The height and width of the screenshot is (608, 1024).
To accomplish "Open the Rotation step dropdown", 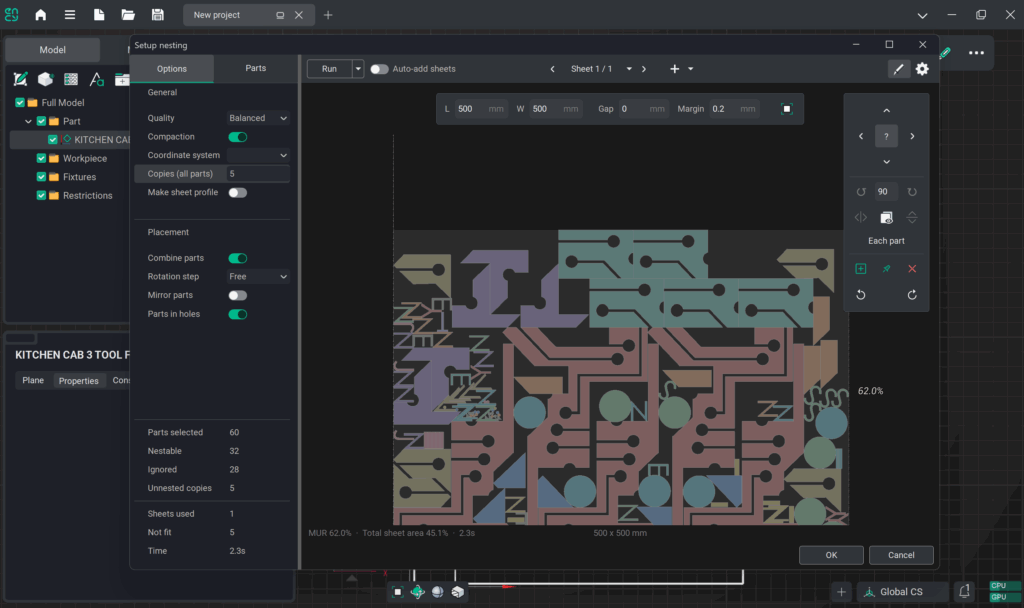I will pos(258,277).
